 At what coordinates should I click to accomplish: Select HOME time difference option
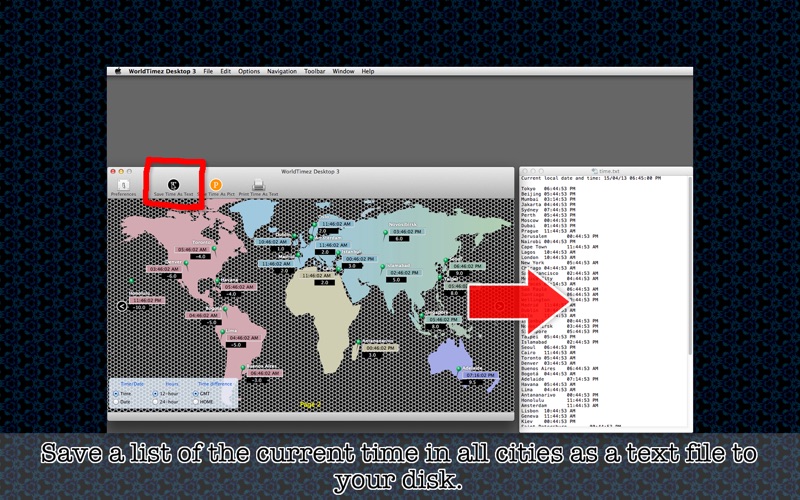[195, 402]
